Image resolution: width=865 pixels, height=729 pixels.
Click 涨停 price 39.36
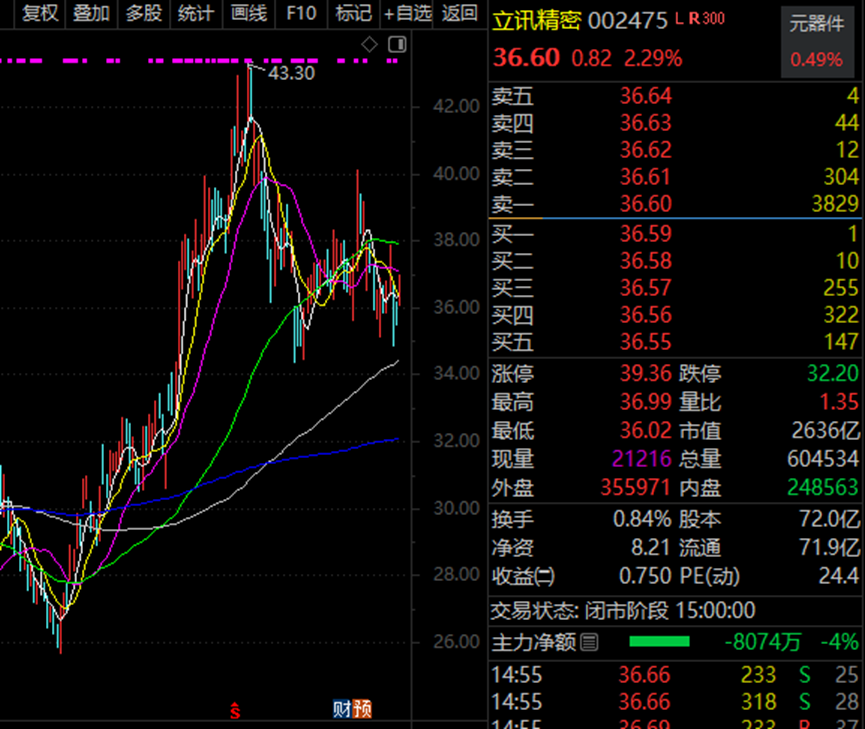(645, 374)
